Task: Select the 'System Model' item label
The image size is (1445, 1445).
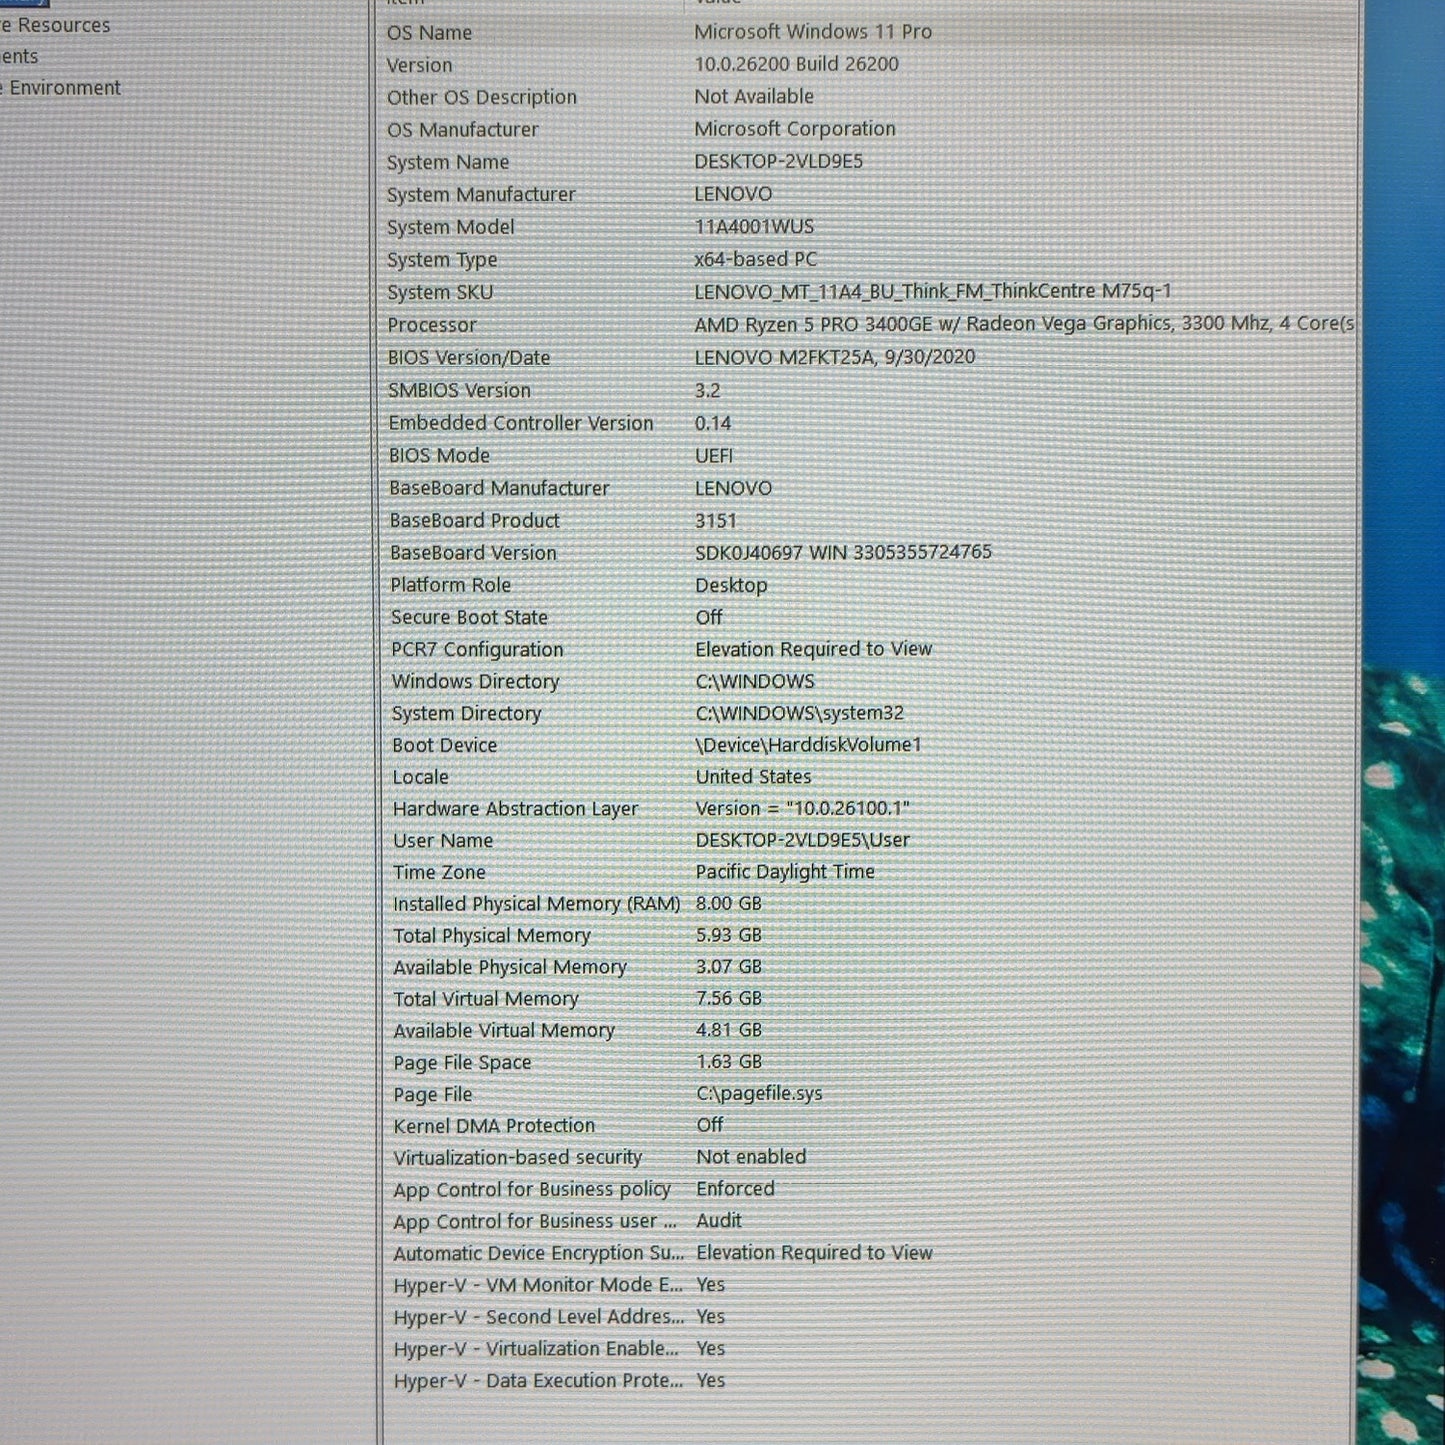Action: click(x=451, y=227)
